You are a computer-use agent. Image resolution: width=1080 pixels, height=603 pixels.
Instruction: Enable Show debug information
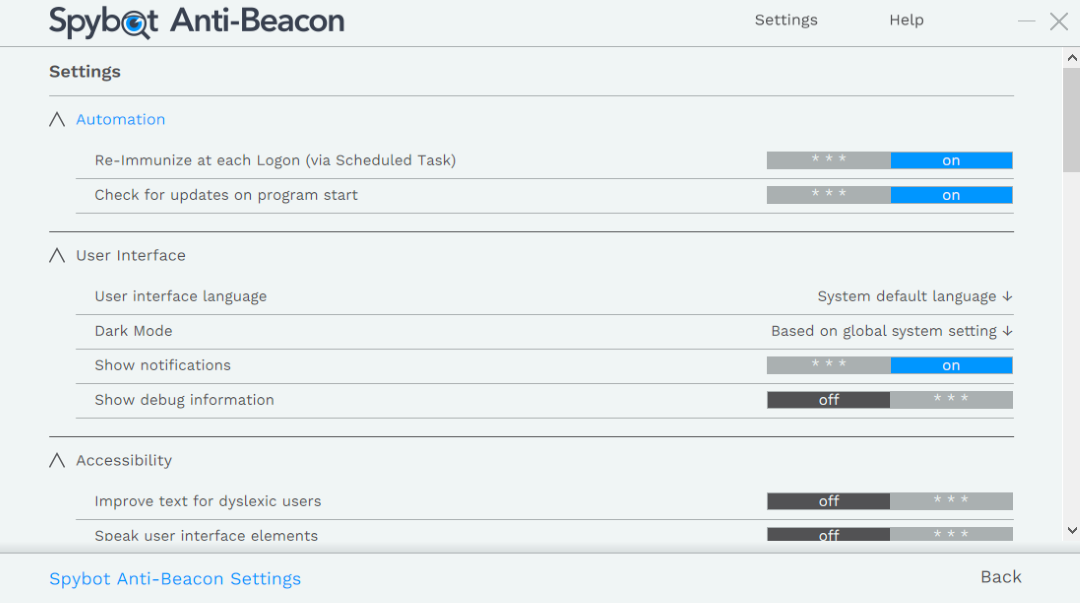[x=951, y=399]
